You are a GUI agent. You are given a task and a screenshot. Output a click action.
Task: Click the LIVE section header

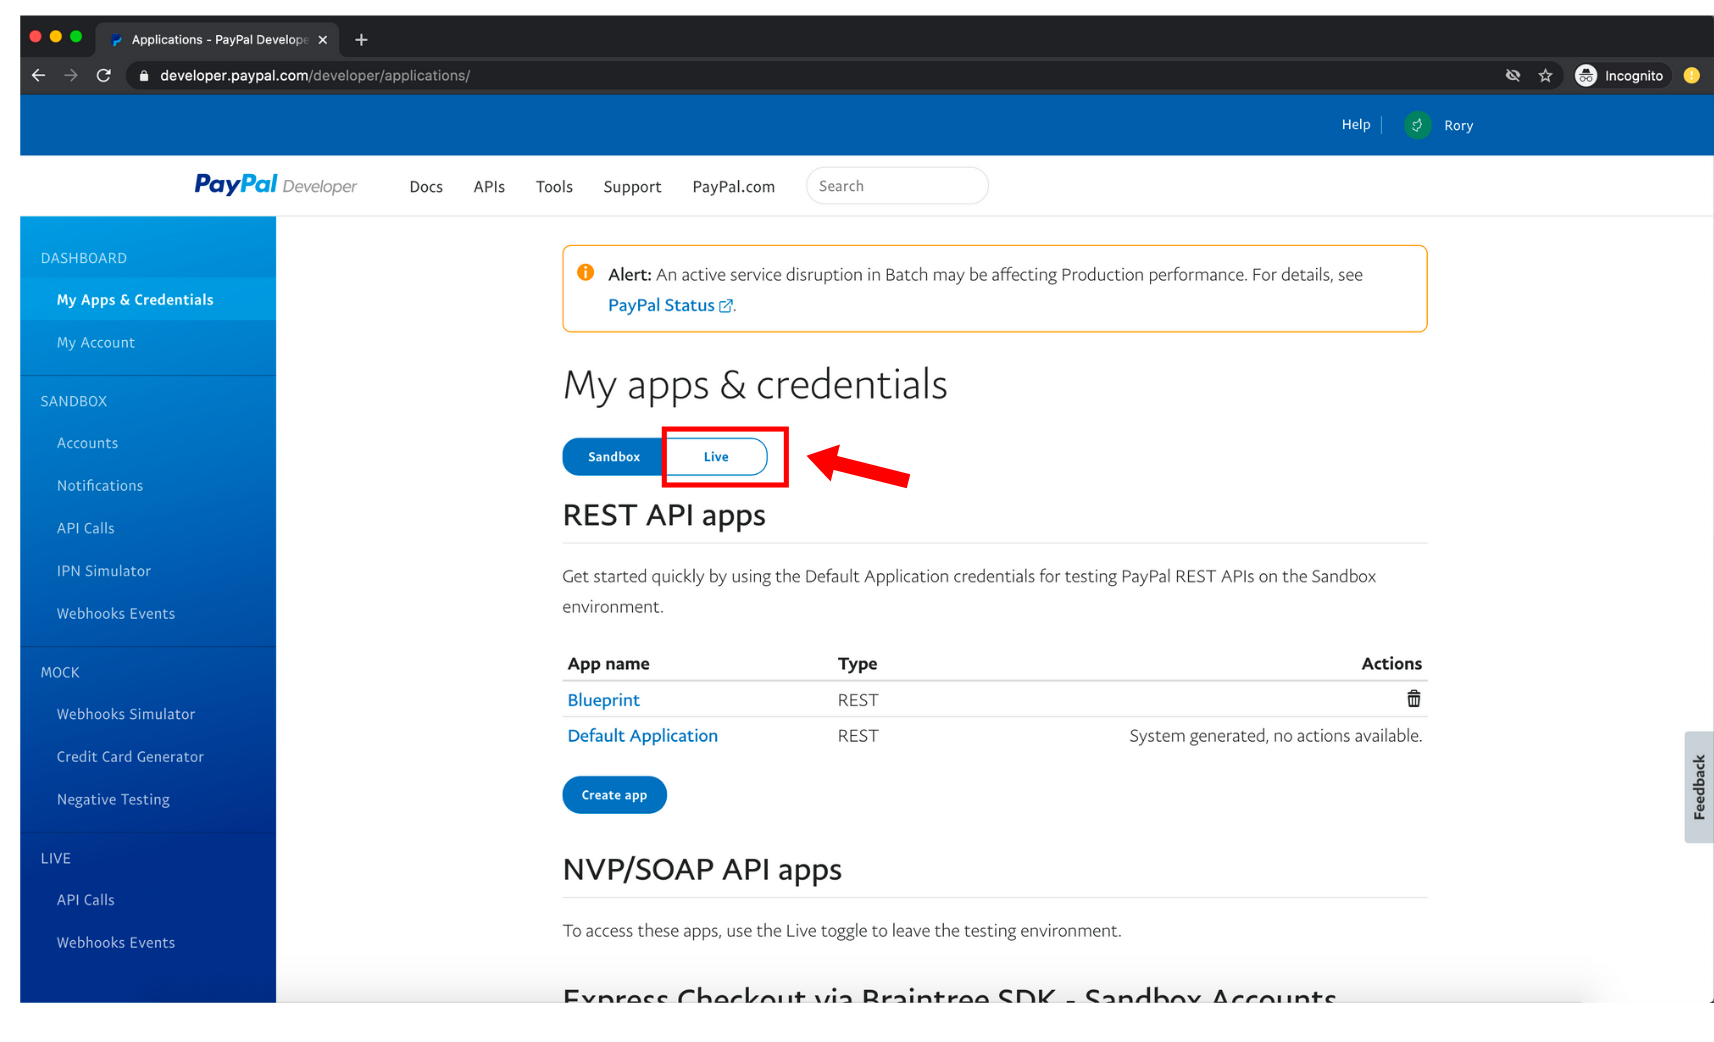click(x=56, y=858)
